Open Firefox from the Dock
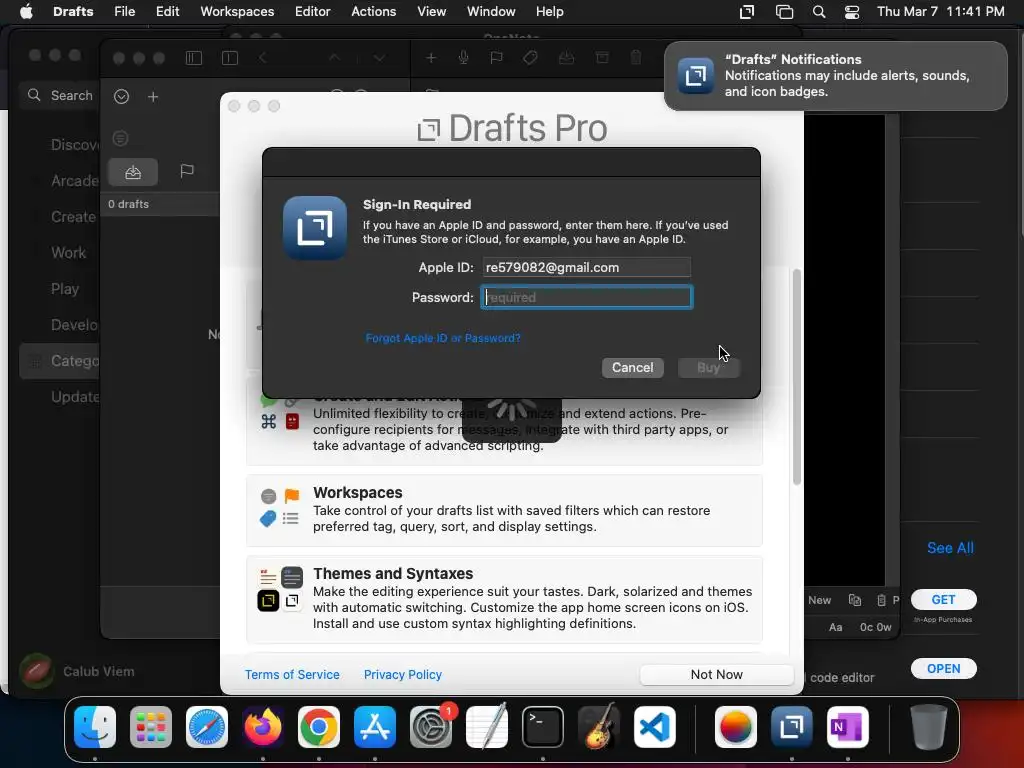 pos(263,727)
